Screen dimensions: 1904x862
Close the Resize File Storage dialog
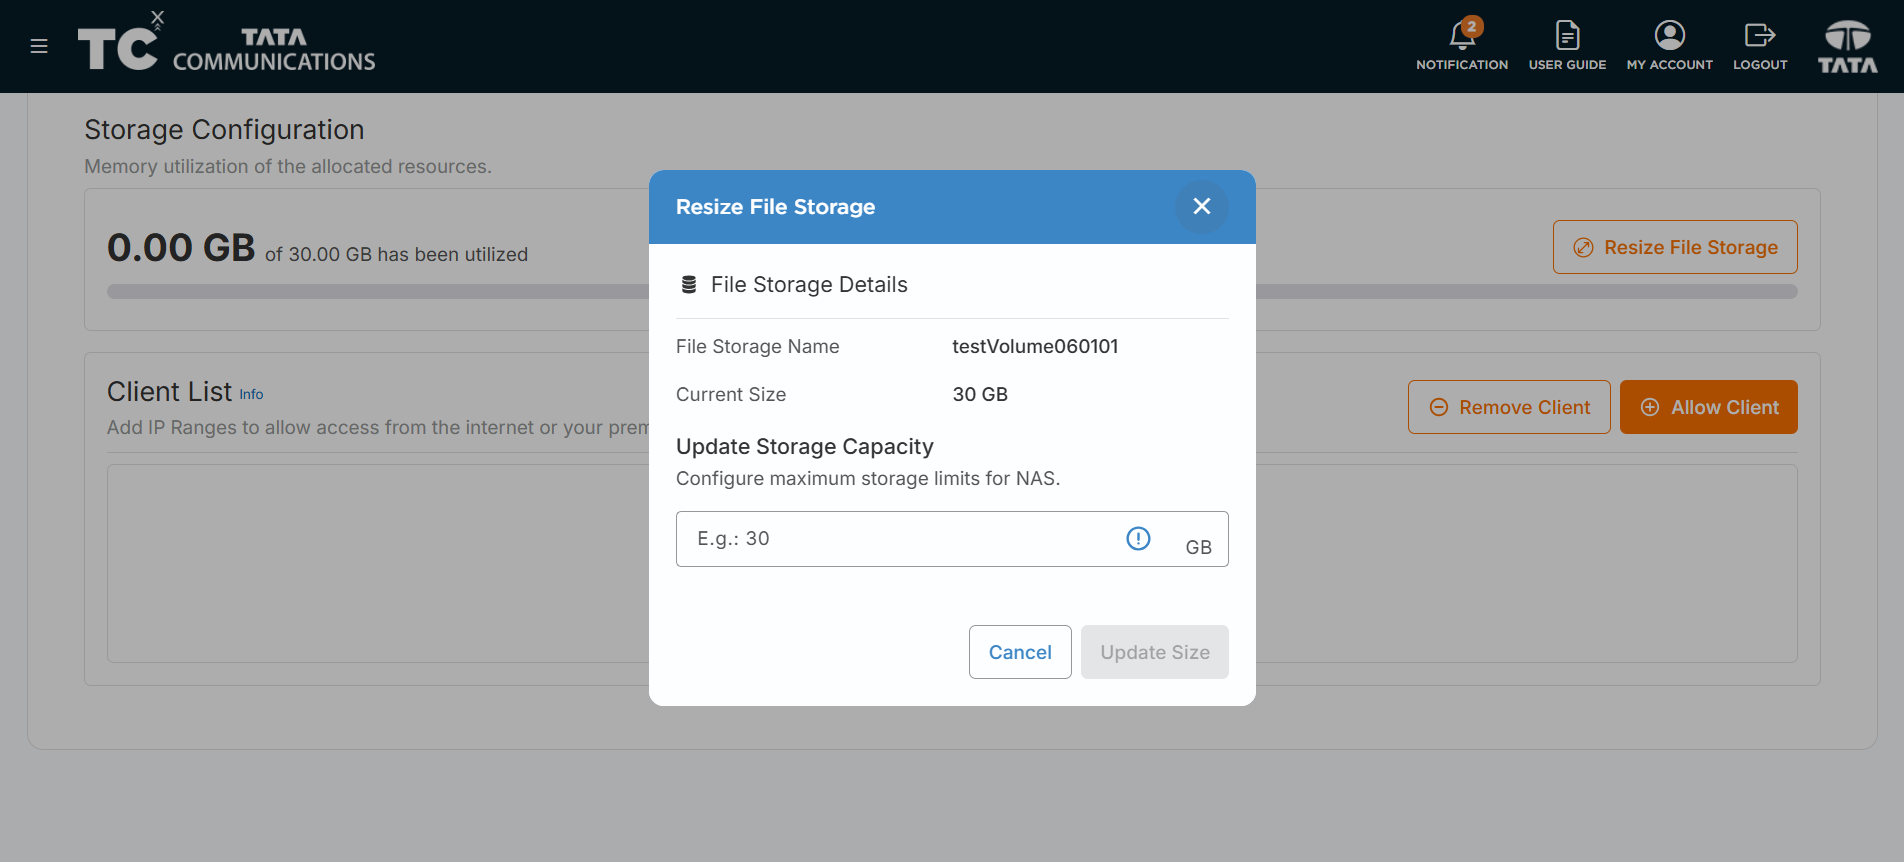click(1202, 206)
